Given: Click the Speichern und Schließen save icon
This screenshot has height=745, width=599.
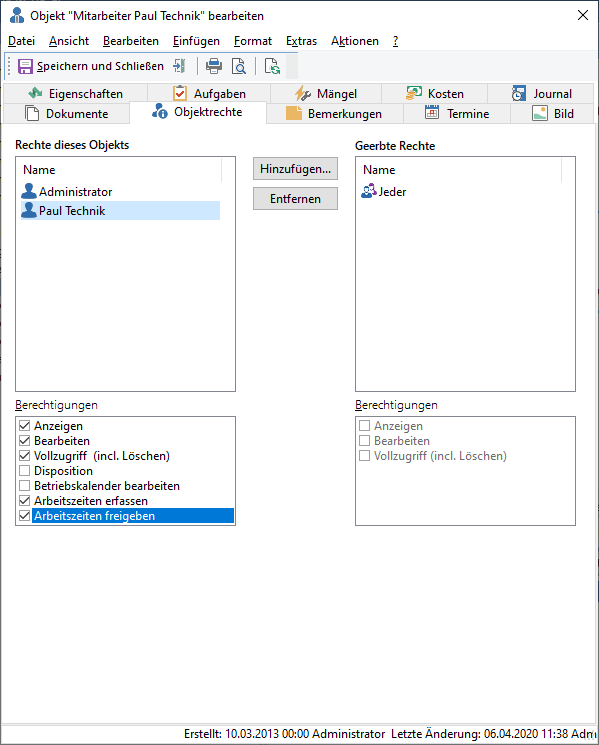Looking at the screenshot, I should (x=25, y=66).
